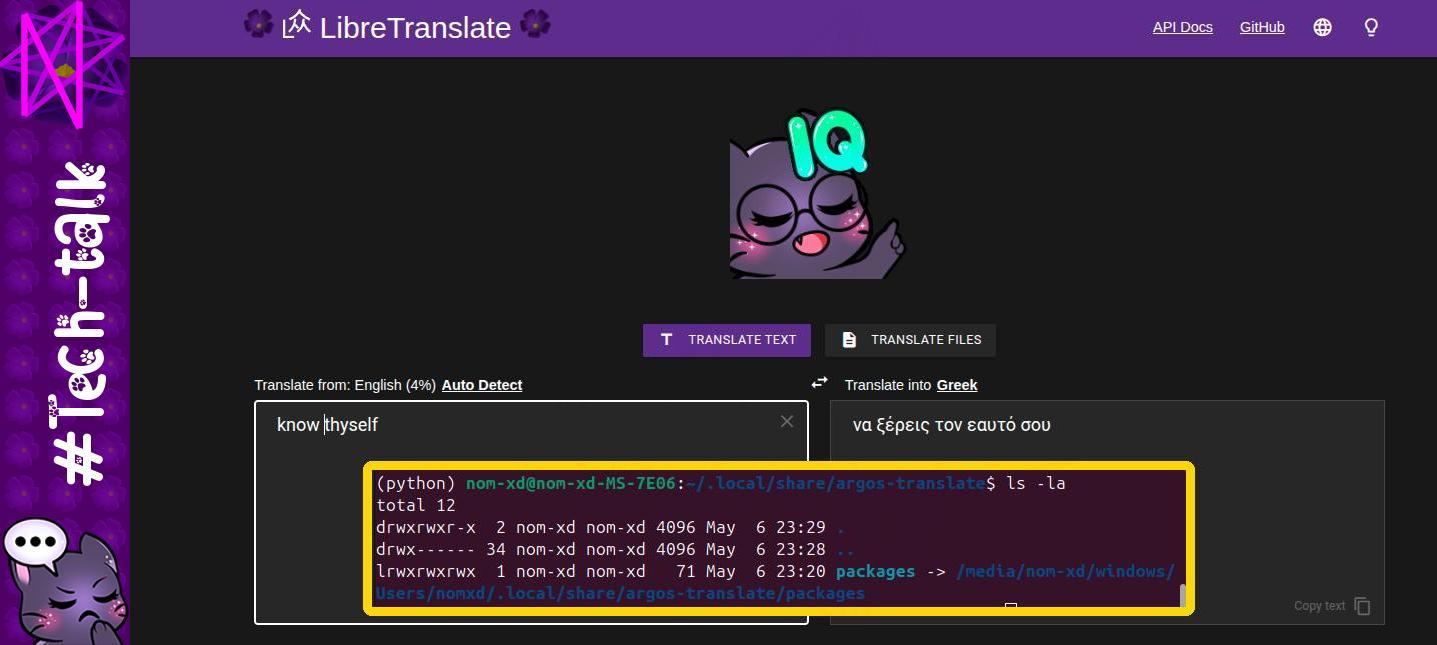1437x645 pixels.
Task: Open the API Docs link
Action: tap(1183, 27)
